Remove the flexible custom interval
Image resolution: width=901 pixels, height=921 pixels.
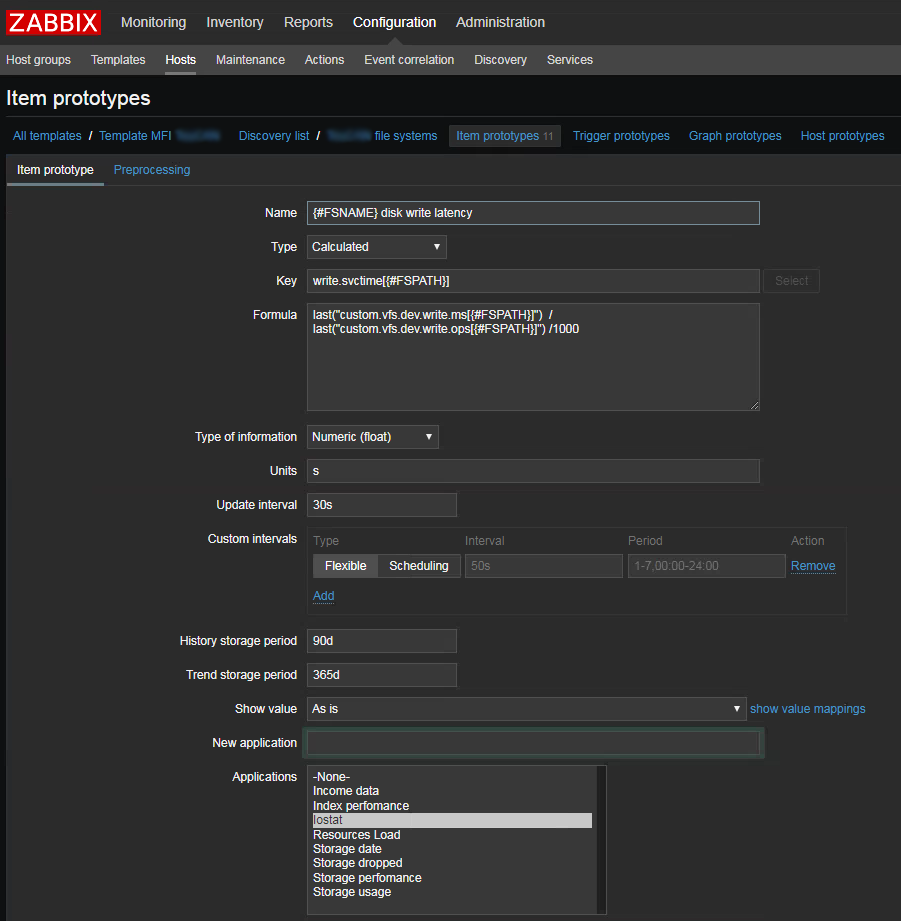(812, 565)
